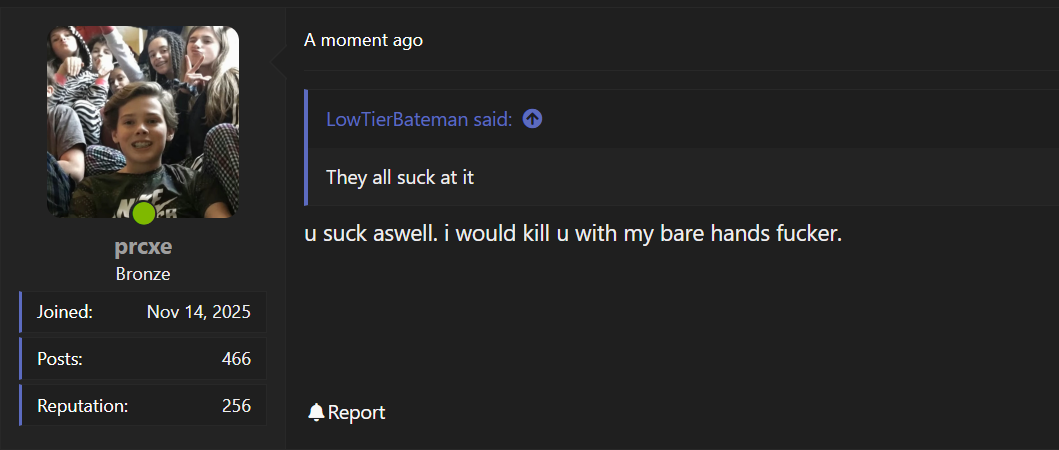Open the 'A moment ago' timestamp permalink
Image resolution: width=1059 pixels, height=450 pixels.
363,40
